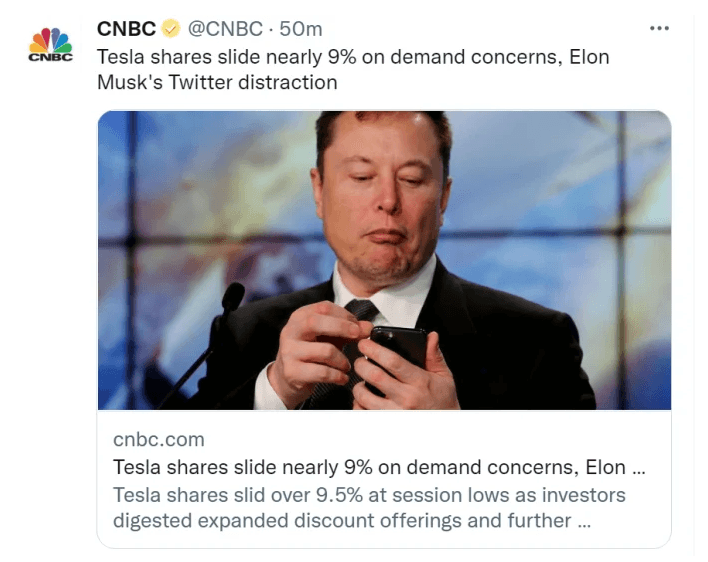Click "Musk's Twitter distraction" line of the tweet
708x562 pixels.
point(217,82)
